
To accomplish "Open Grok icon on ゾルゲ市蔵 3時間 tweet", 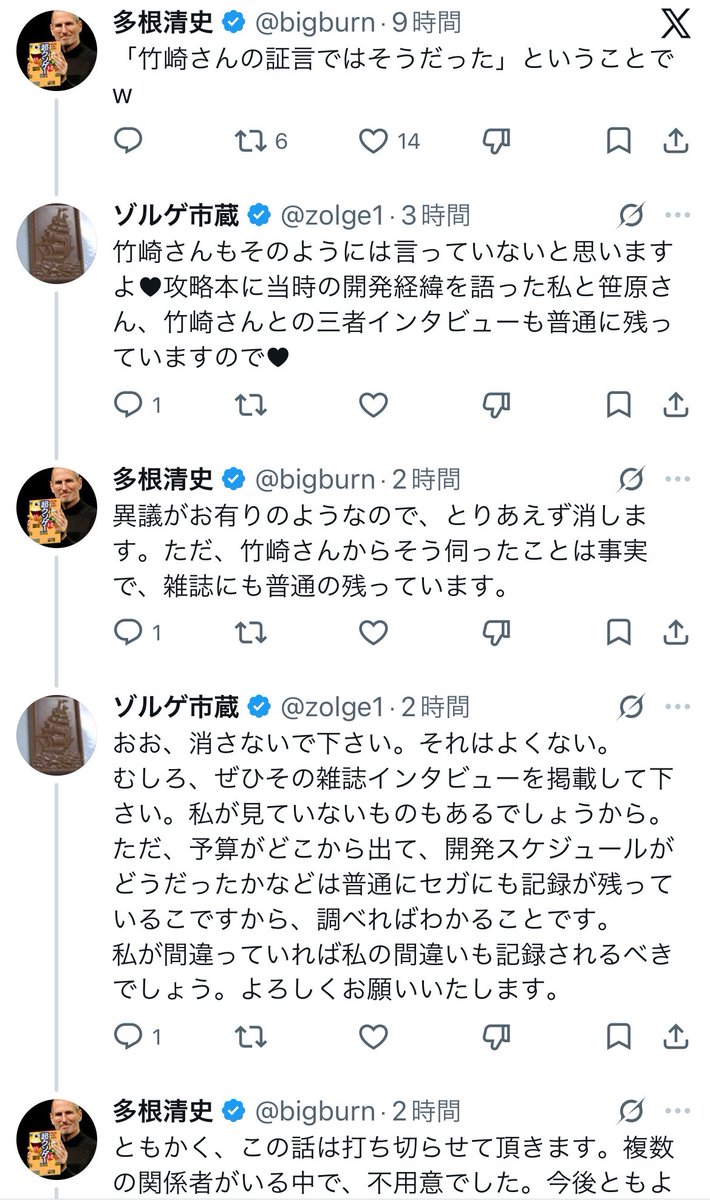I will [x=631, y=216].
